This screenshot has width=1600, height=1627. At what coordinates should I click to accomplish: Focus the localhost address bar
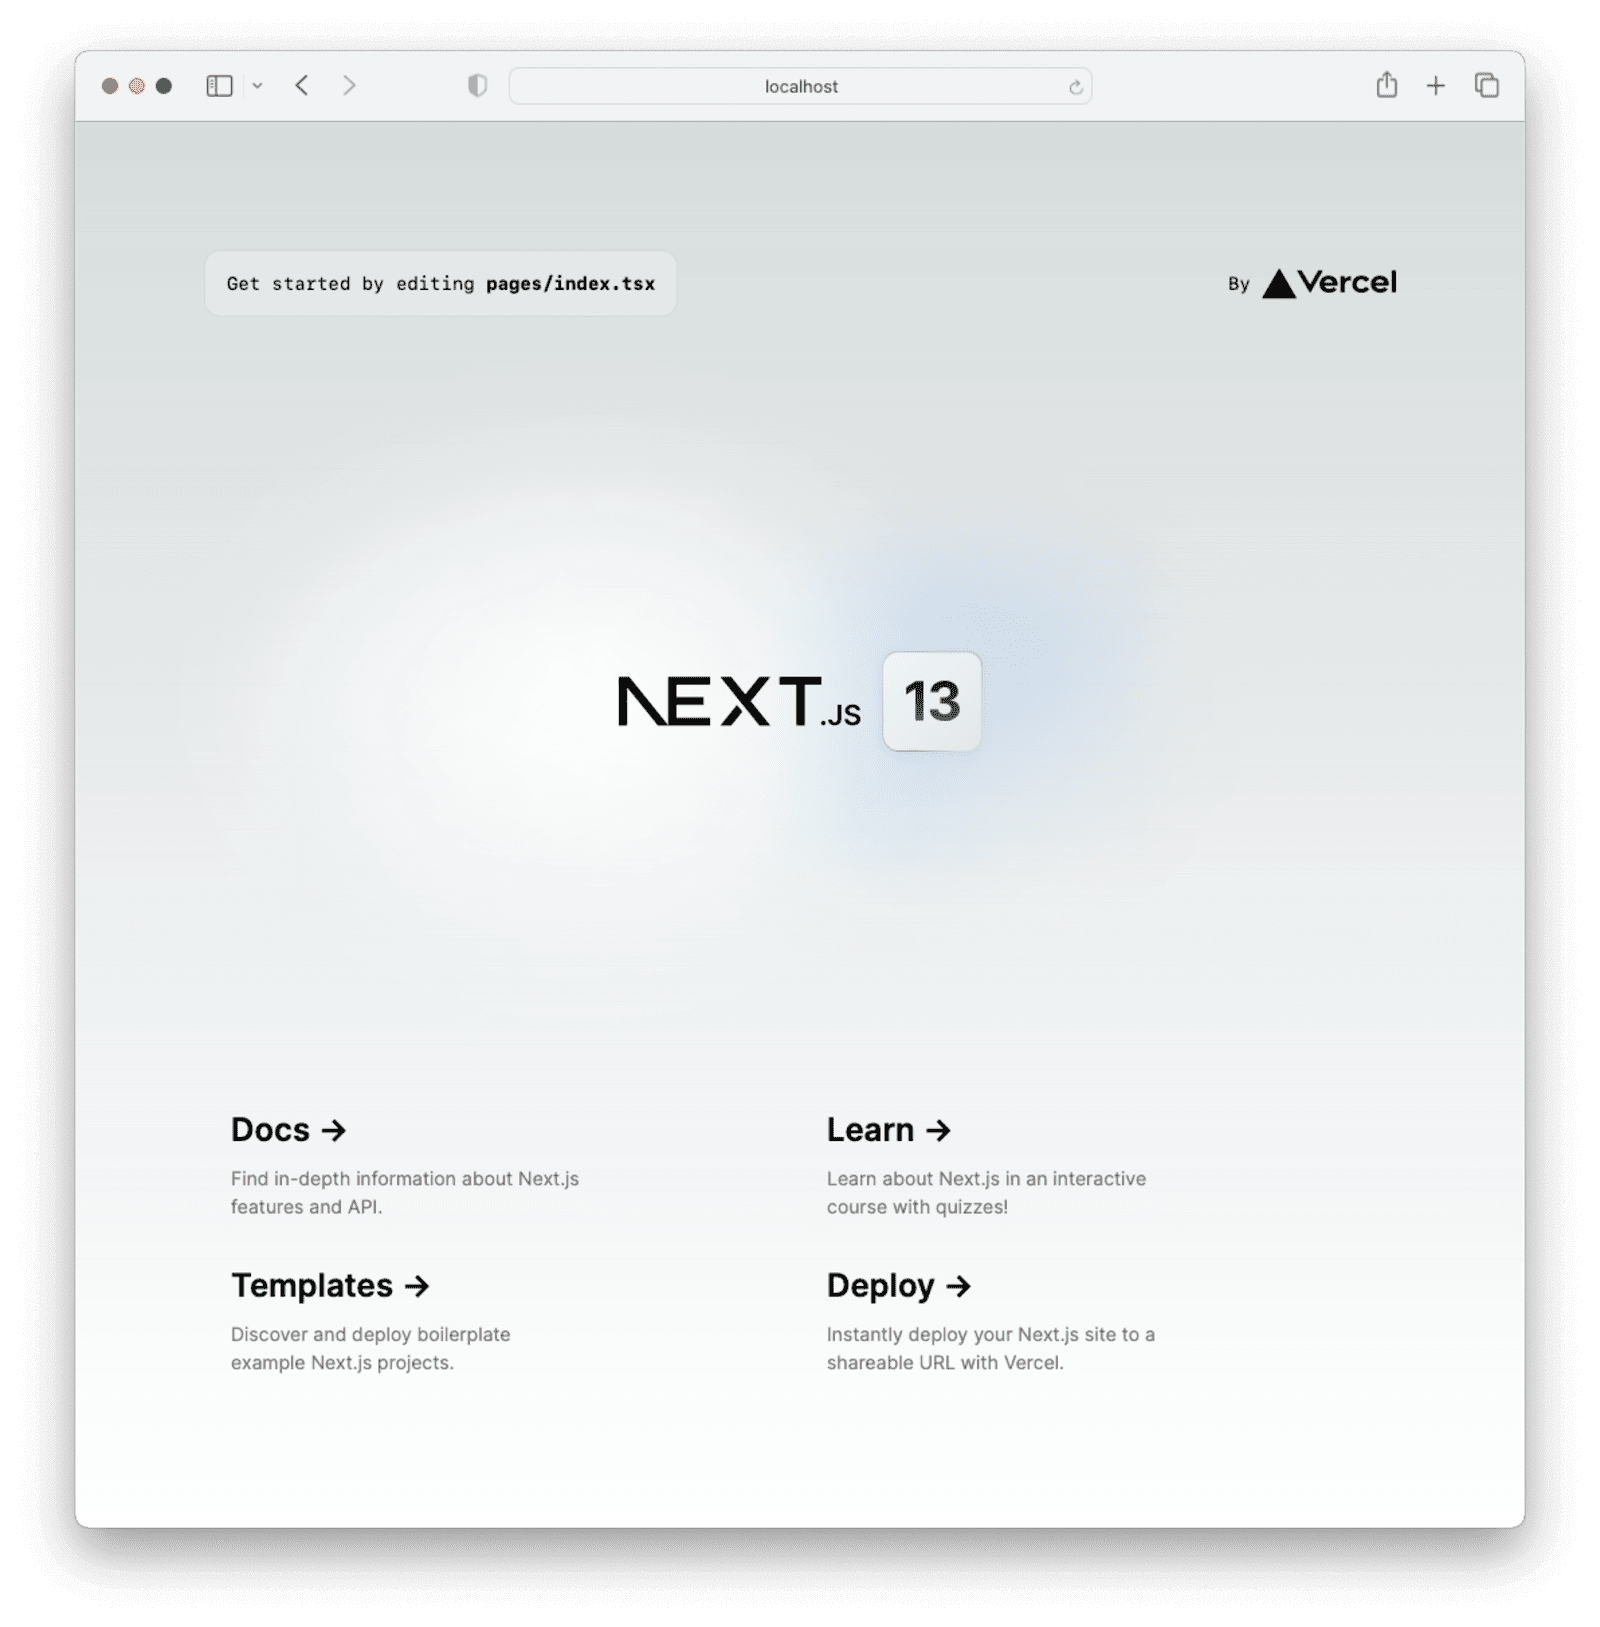(800, 86)
